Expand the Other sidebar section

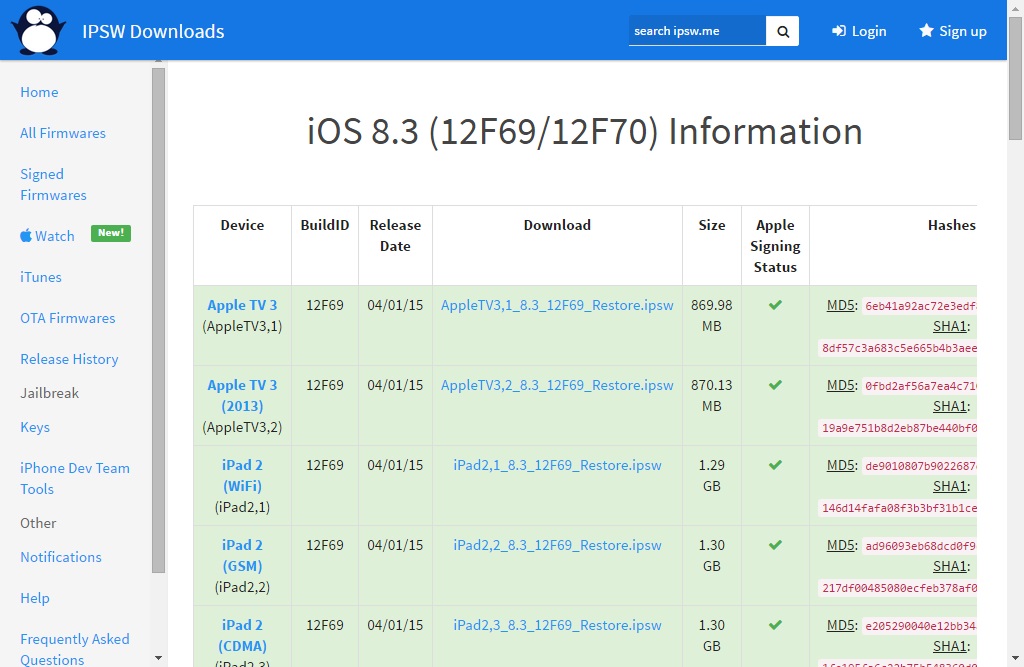tap(38, 523)
